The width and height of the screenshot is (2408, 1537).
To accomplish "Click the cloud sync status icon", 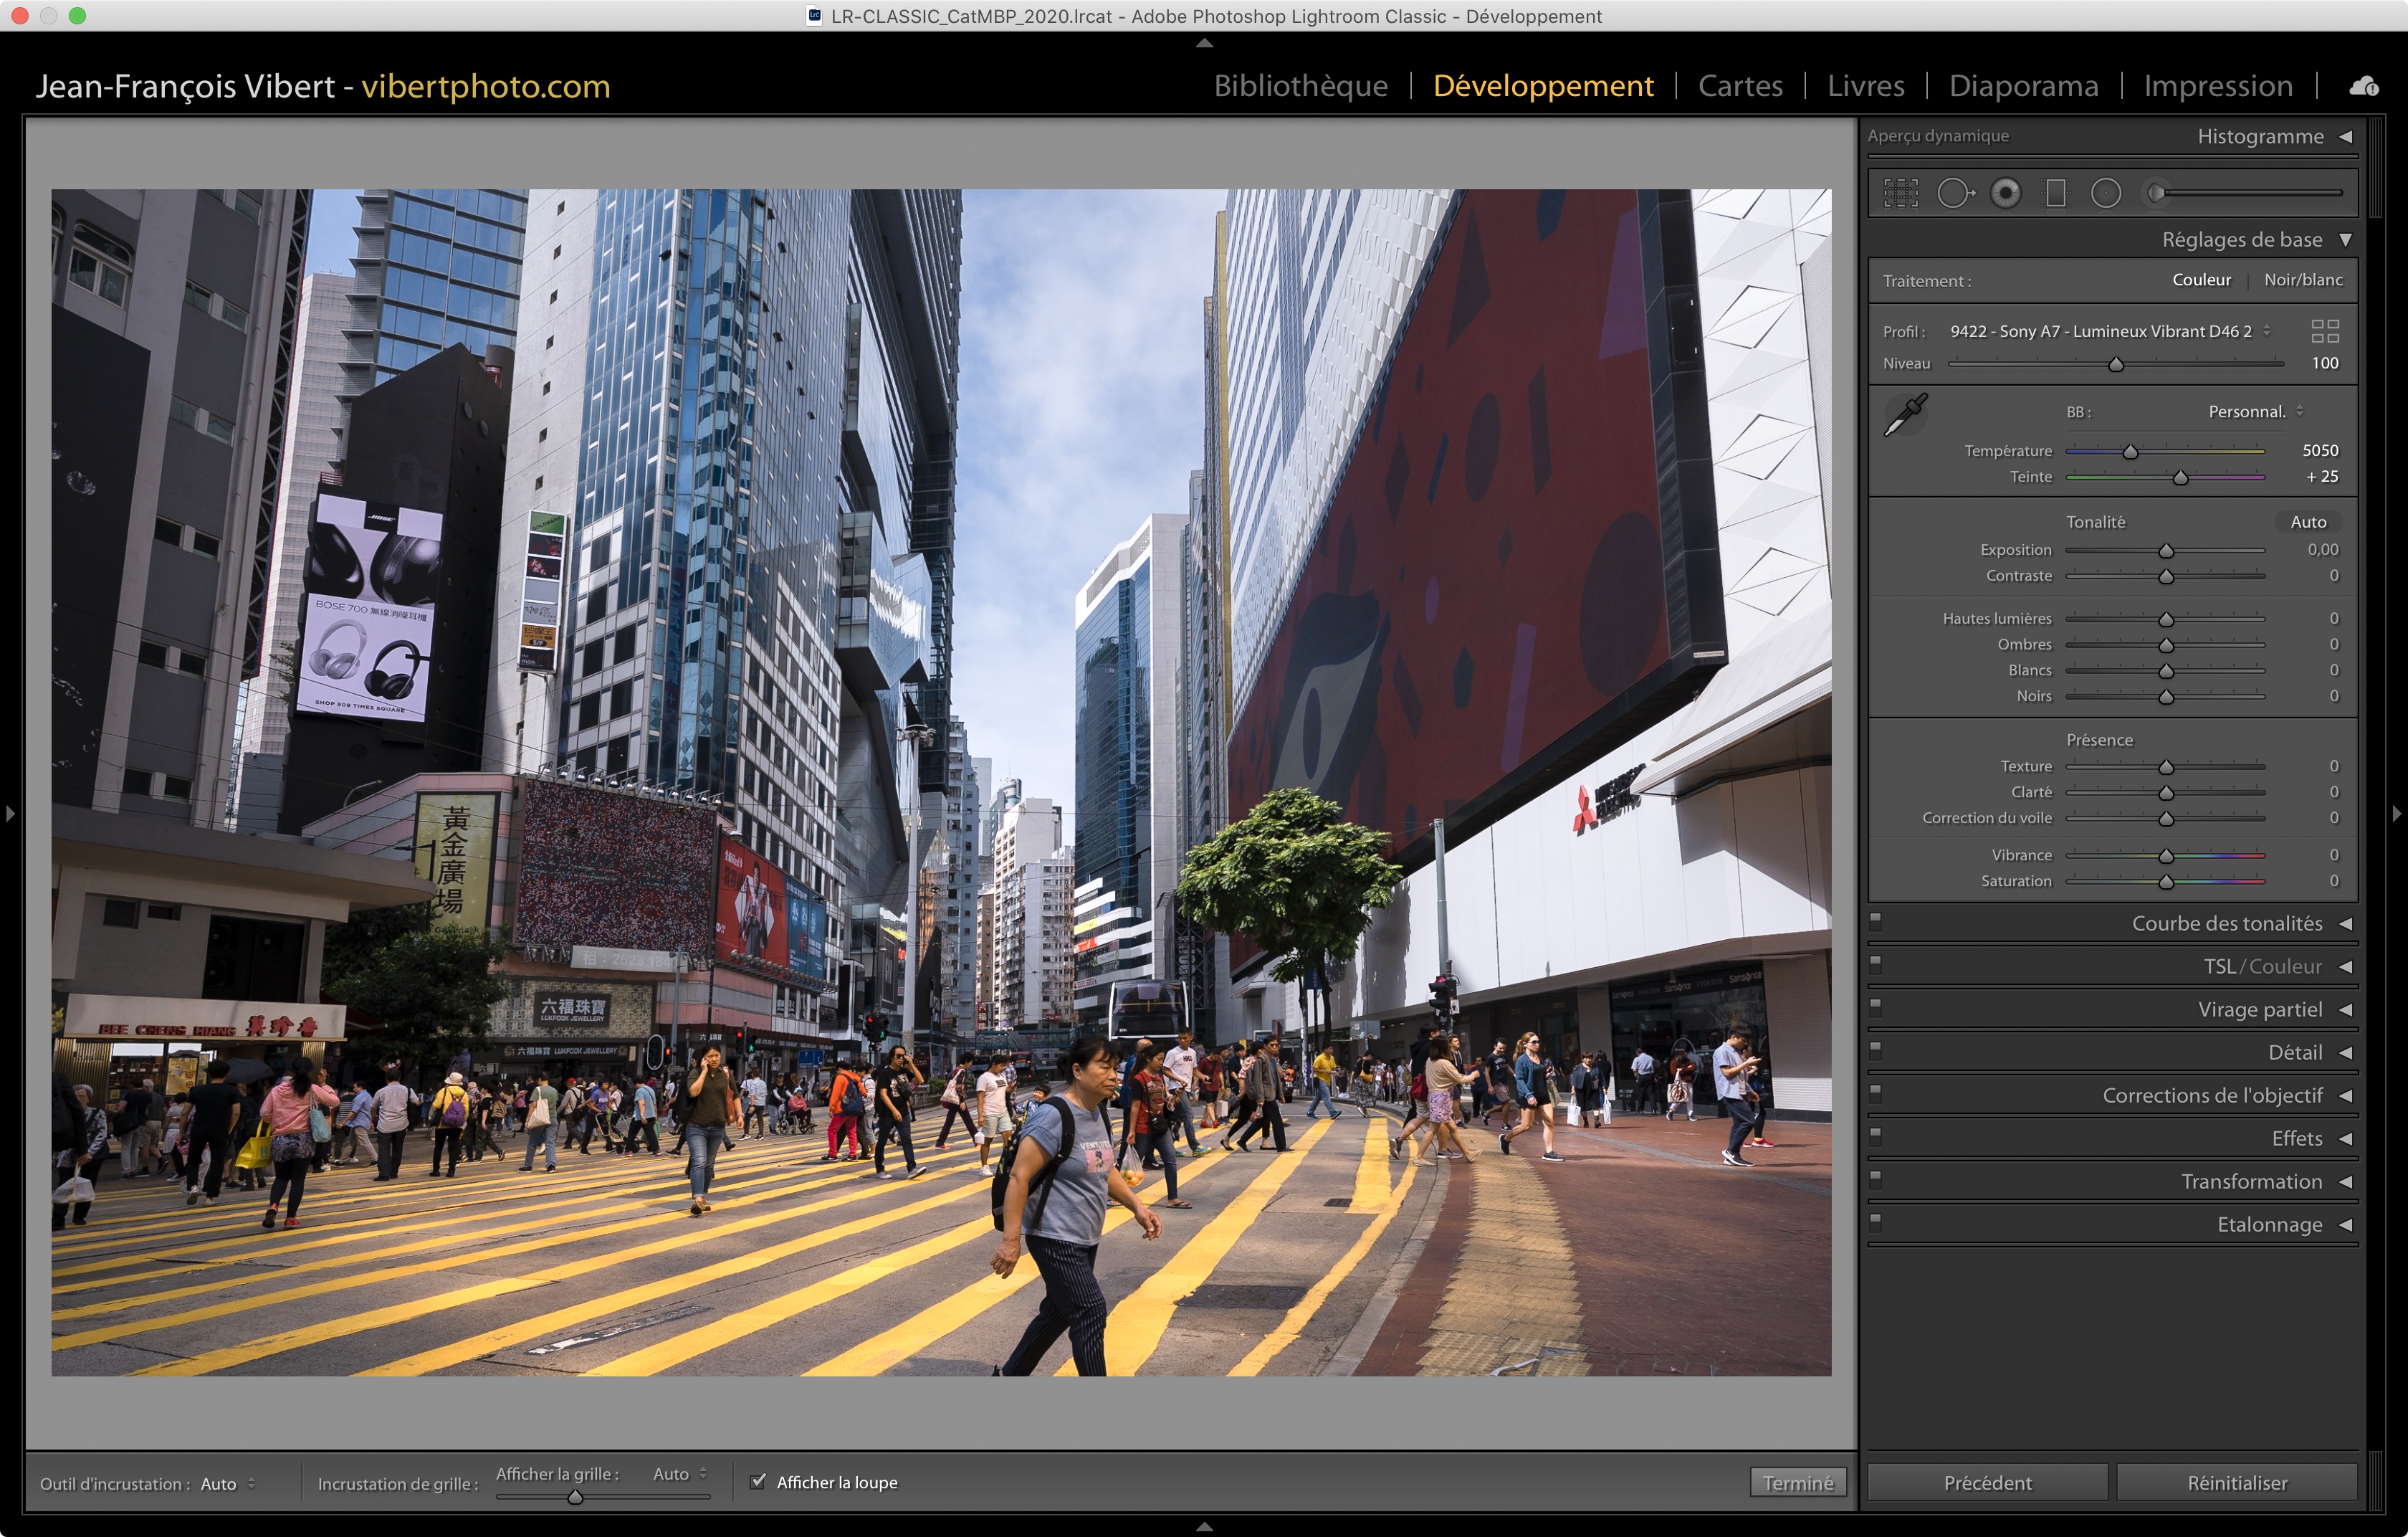I will (x=2364, y=86).
